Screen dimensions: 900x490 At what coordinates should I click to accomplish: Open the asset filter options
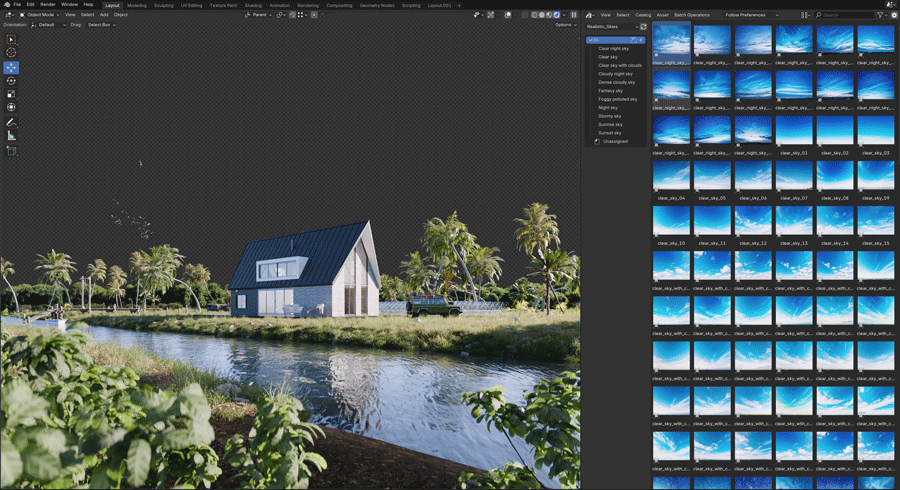coord(882,15)
